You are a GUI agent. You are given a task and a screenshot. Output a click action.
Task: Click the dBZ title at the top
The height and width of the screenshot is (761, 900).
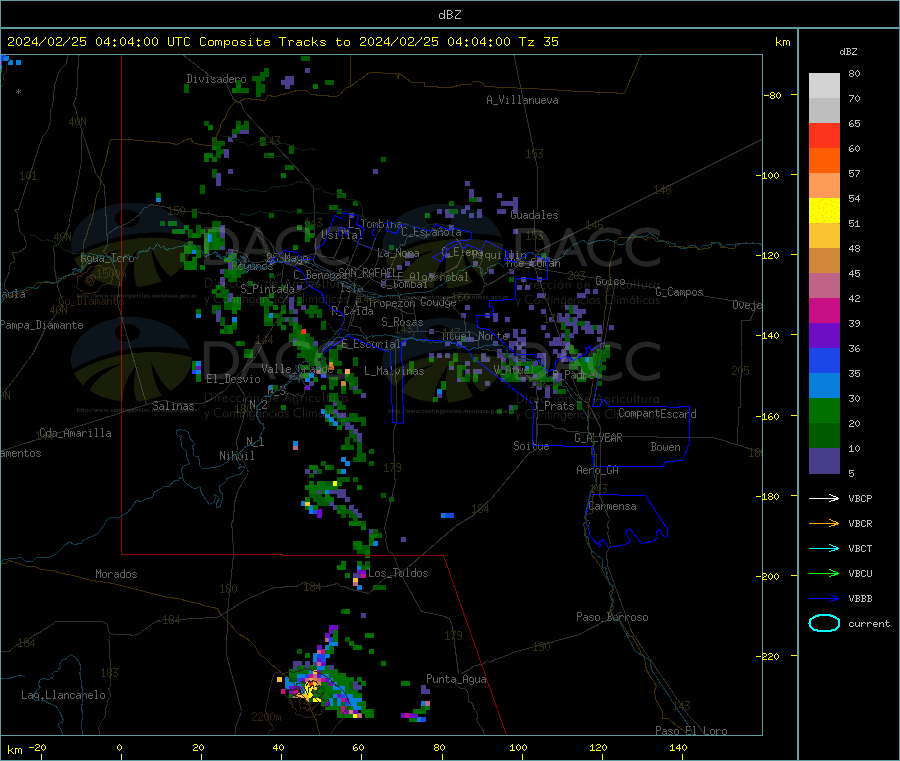pos(449,15)
